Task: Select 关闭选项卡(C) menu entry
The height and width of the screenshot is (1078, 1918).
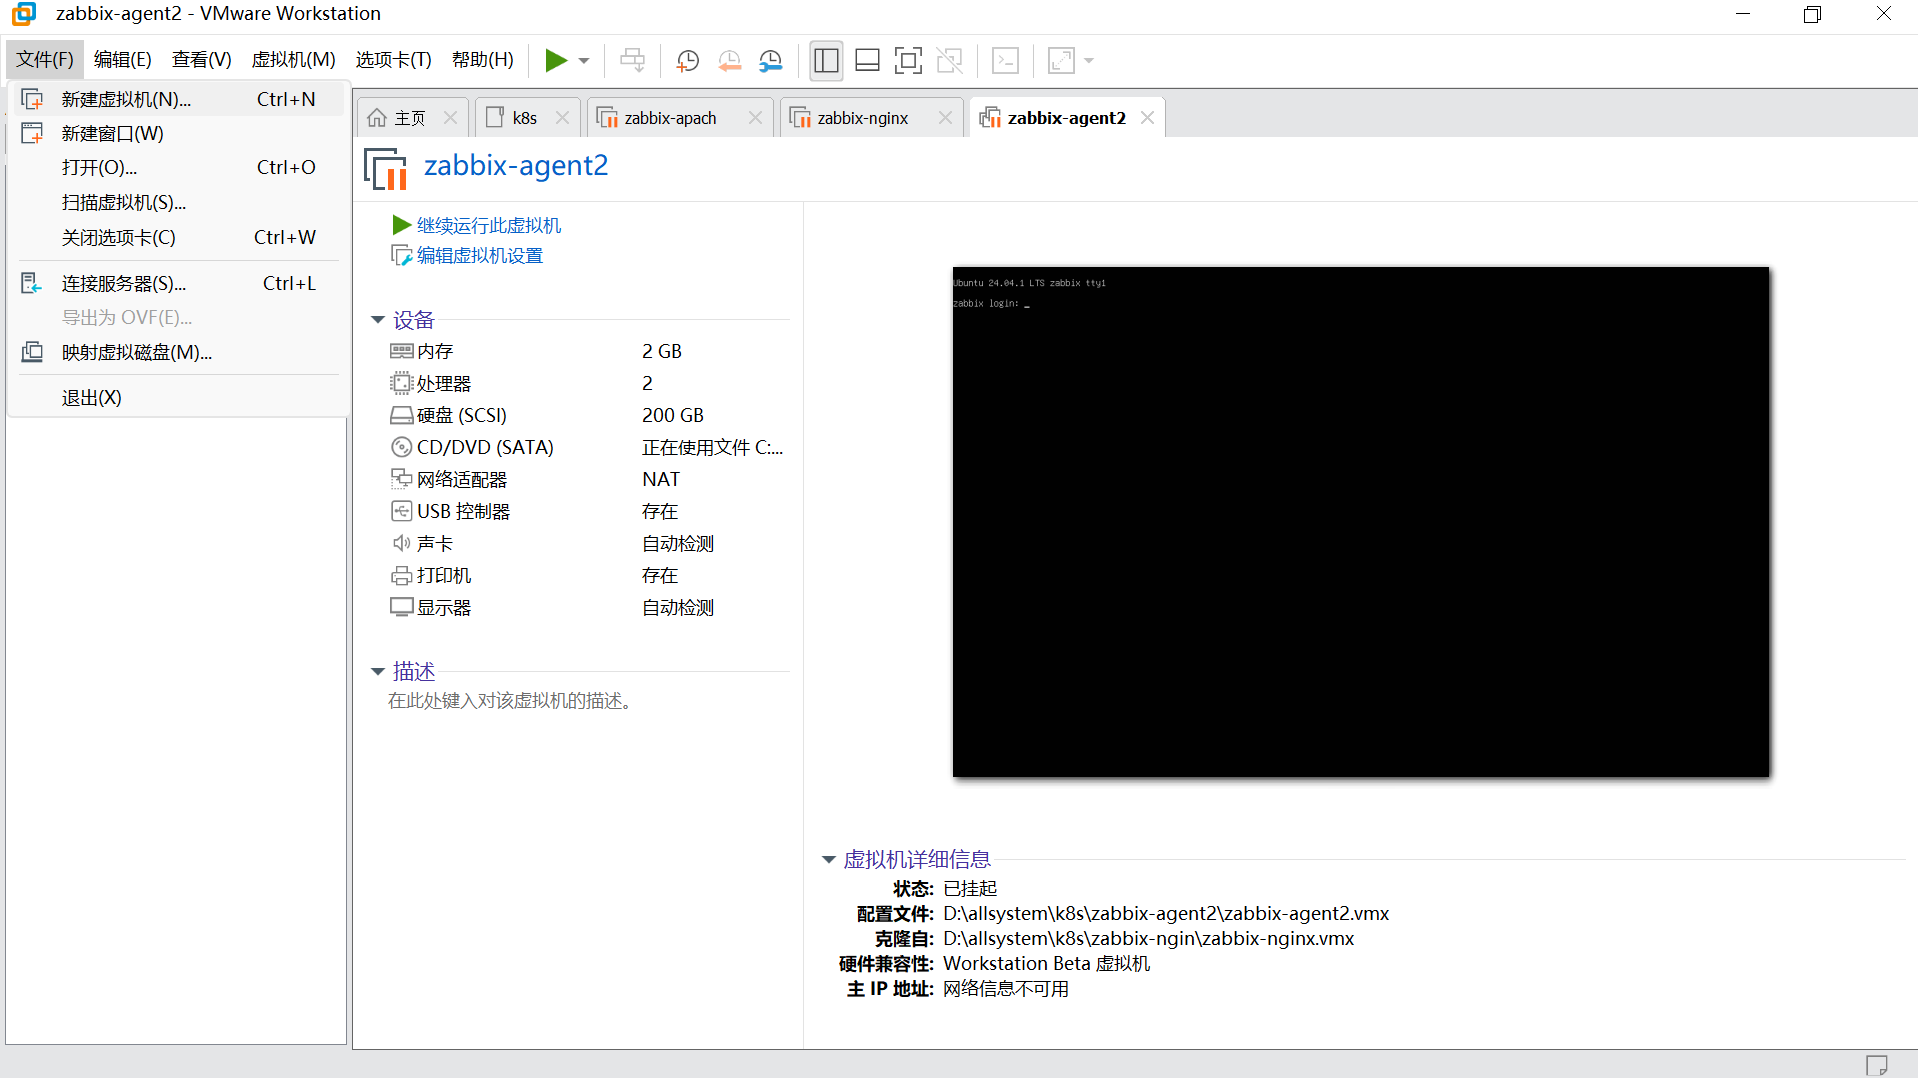Action: [x=178, y=237]
